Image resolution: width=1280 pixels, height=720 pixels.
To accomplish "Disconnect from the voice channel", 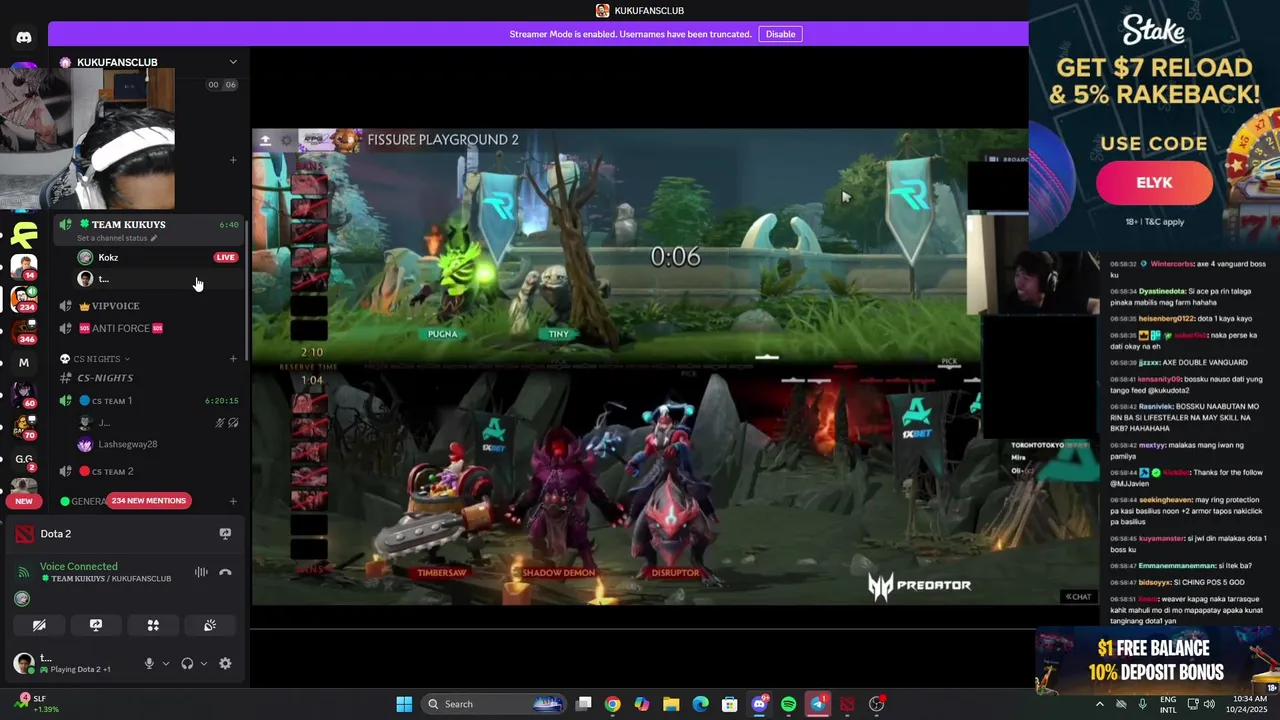I will pyautogui.click(x=225, y=572).
